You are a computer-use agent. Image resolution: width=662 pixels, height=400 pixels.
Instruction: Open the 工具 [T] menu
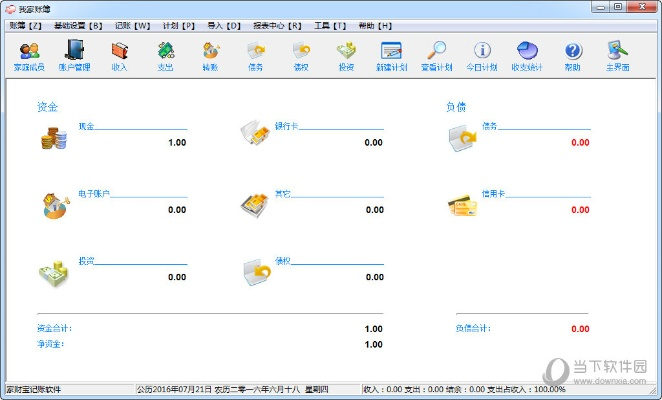(330, 26)
